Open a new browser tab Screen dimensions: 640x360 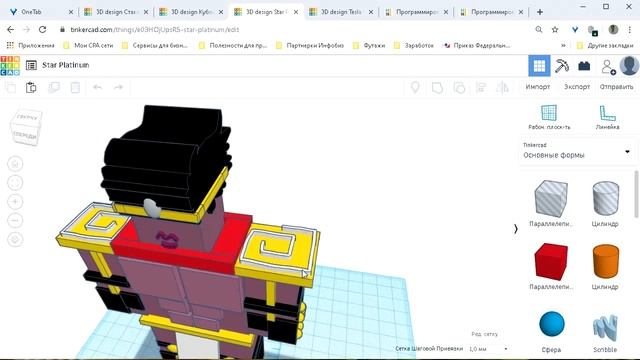540,12
